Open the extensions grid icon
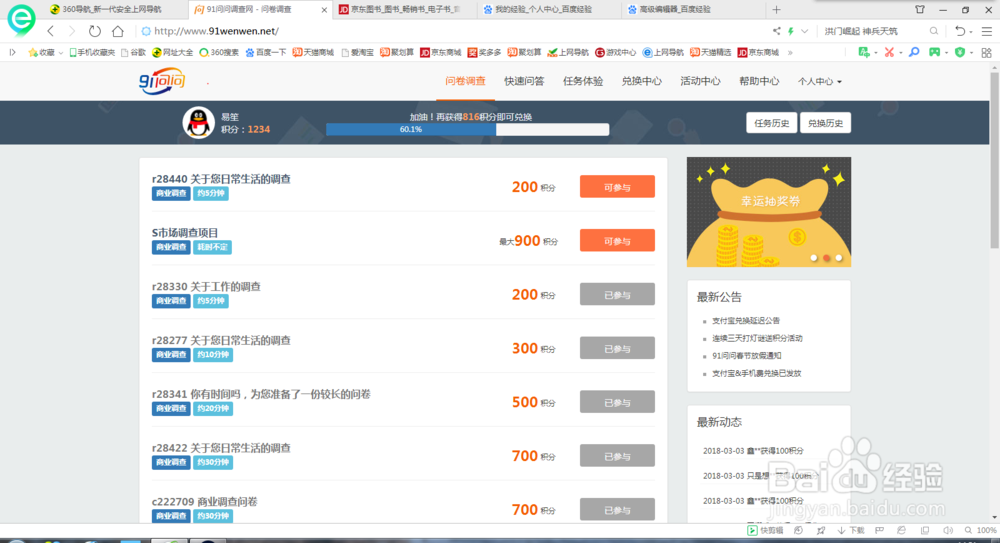The image size is (1000, 543). [987, 53]
